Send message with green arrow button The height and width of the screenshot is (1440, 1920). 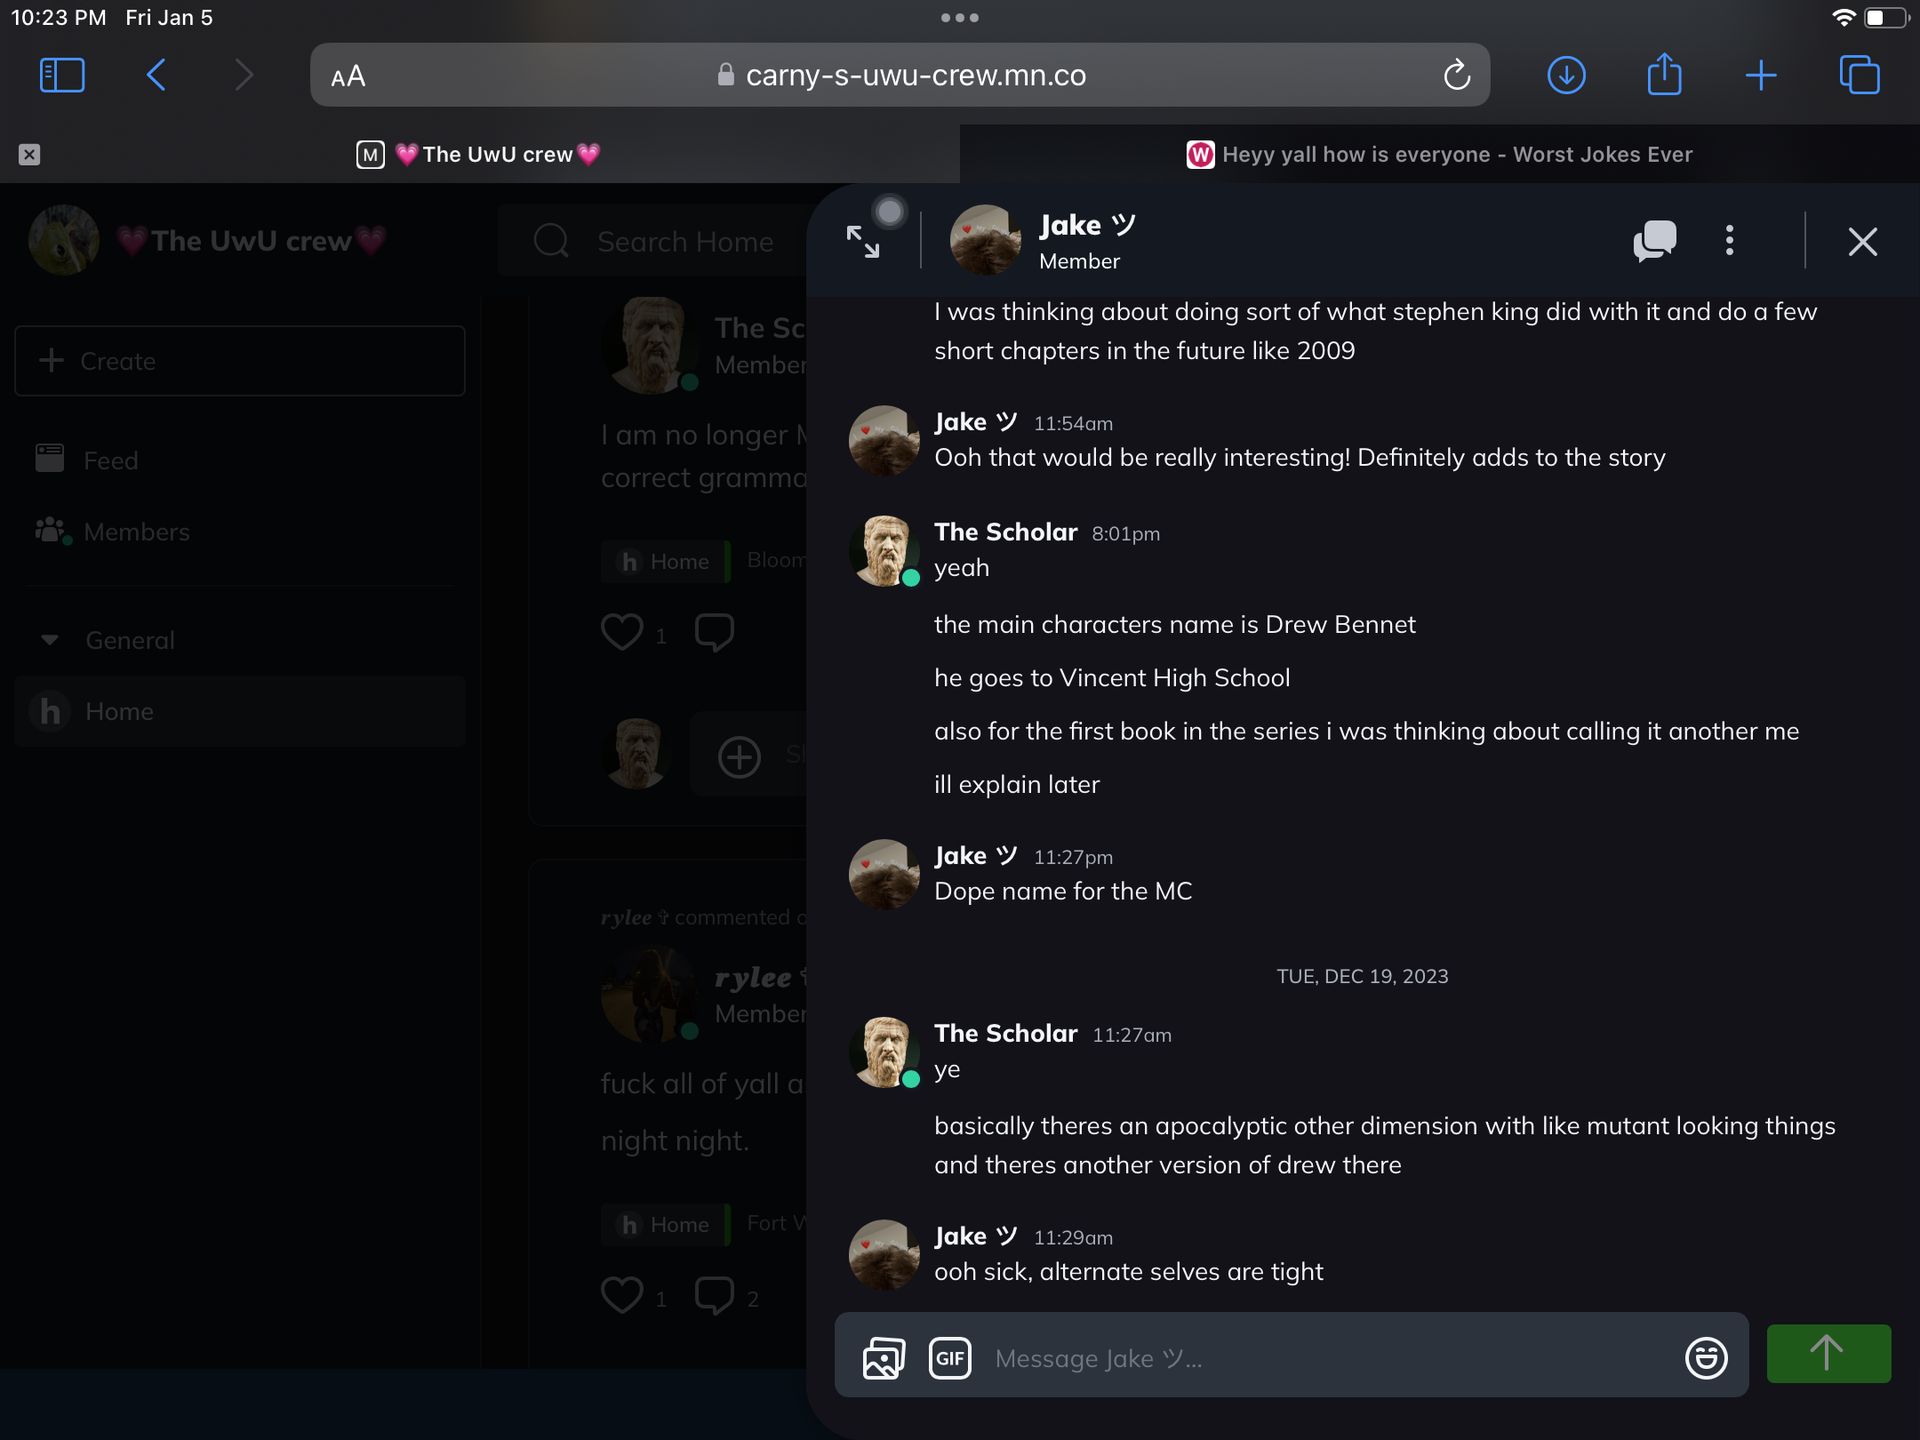point(1827,1354)
